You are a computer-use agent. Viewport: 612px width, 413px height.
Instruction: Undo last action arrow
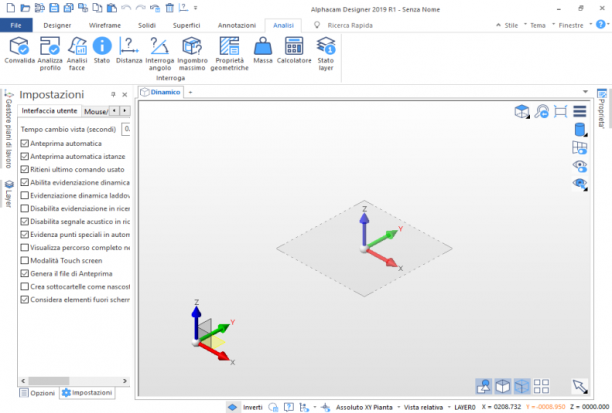[x=126, y=8]
